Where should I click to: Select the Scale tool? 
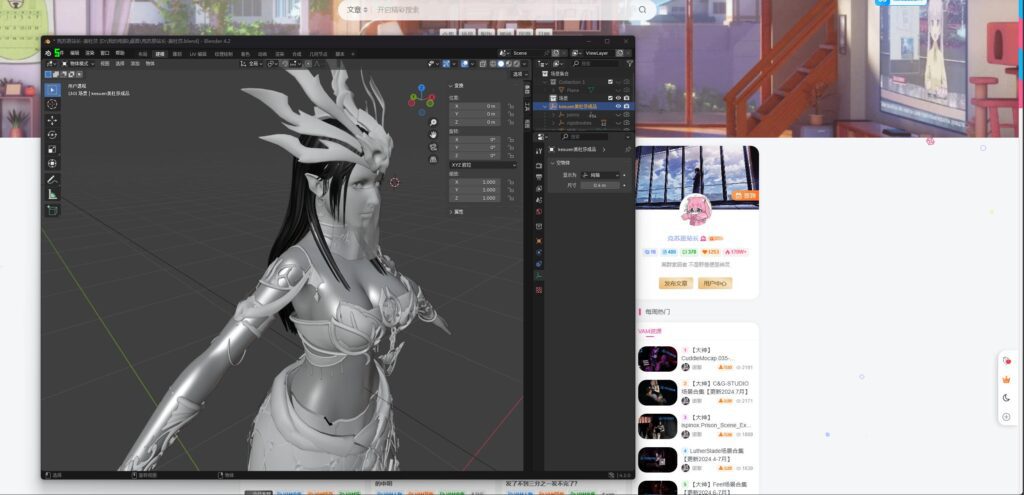[52, 149]
